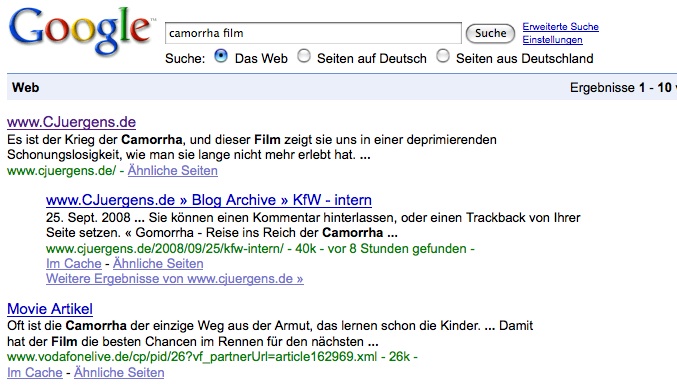Image resolution: width=677 pixels, height=391 pixels.
Task: Click the Web tab label
Action: point(25,88)
